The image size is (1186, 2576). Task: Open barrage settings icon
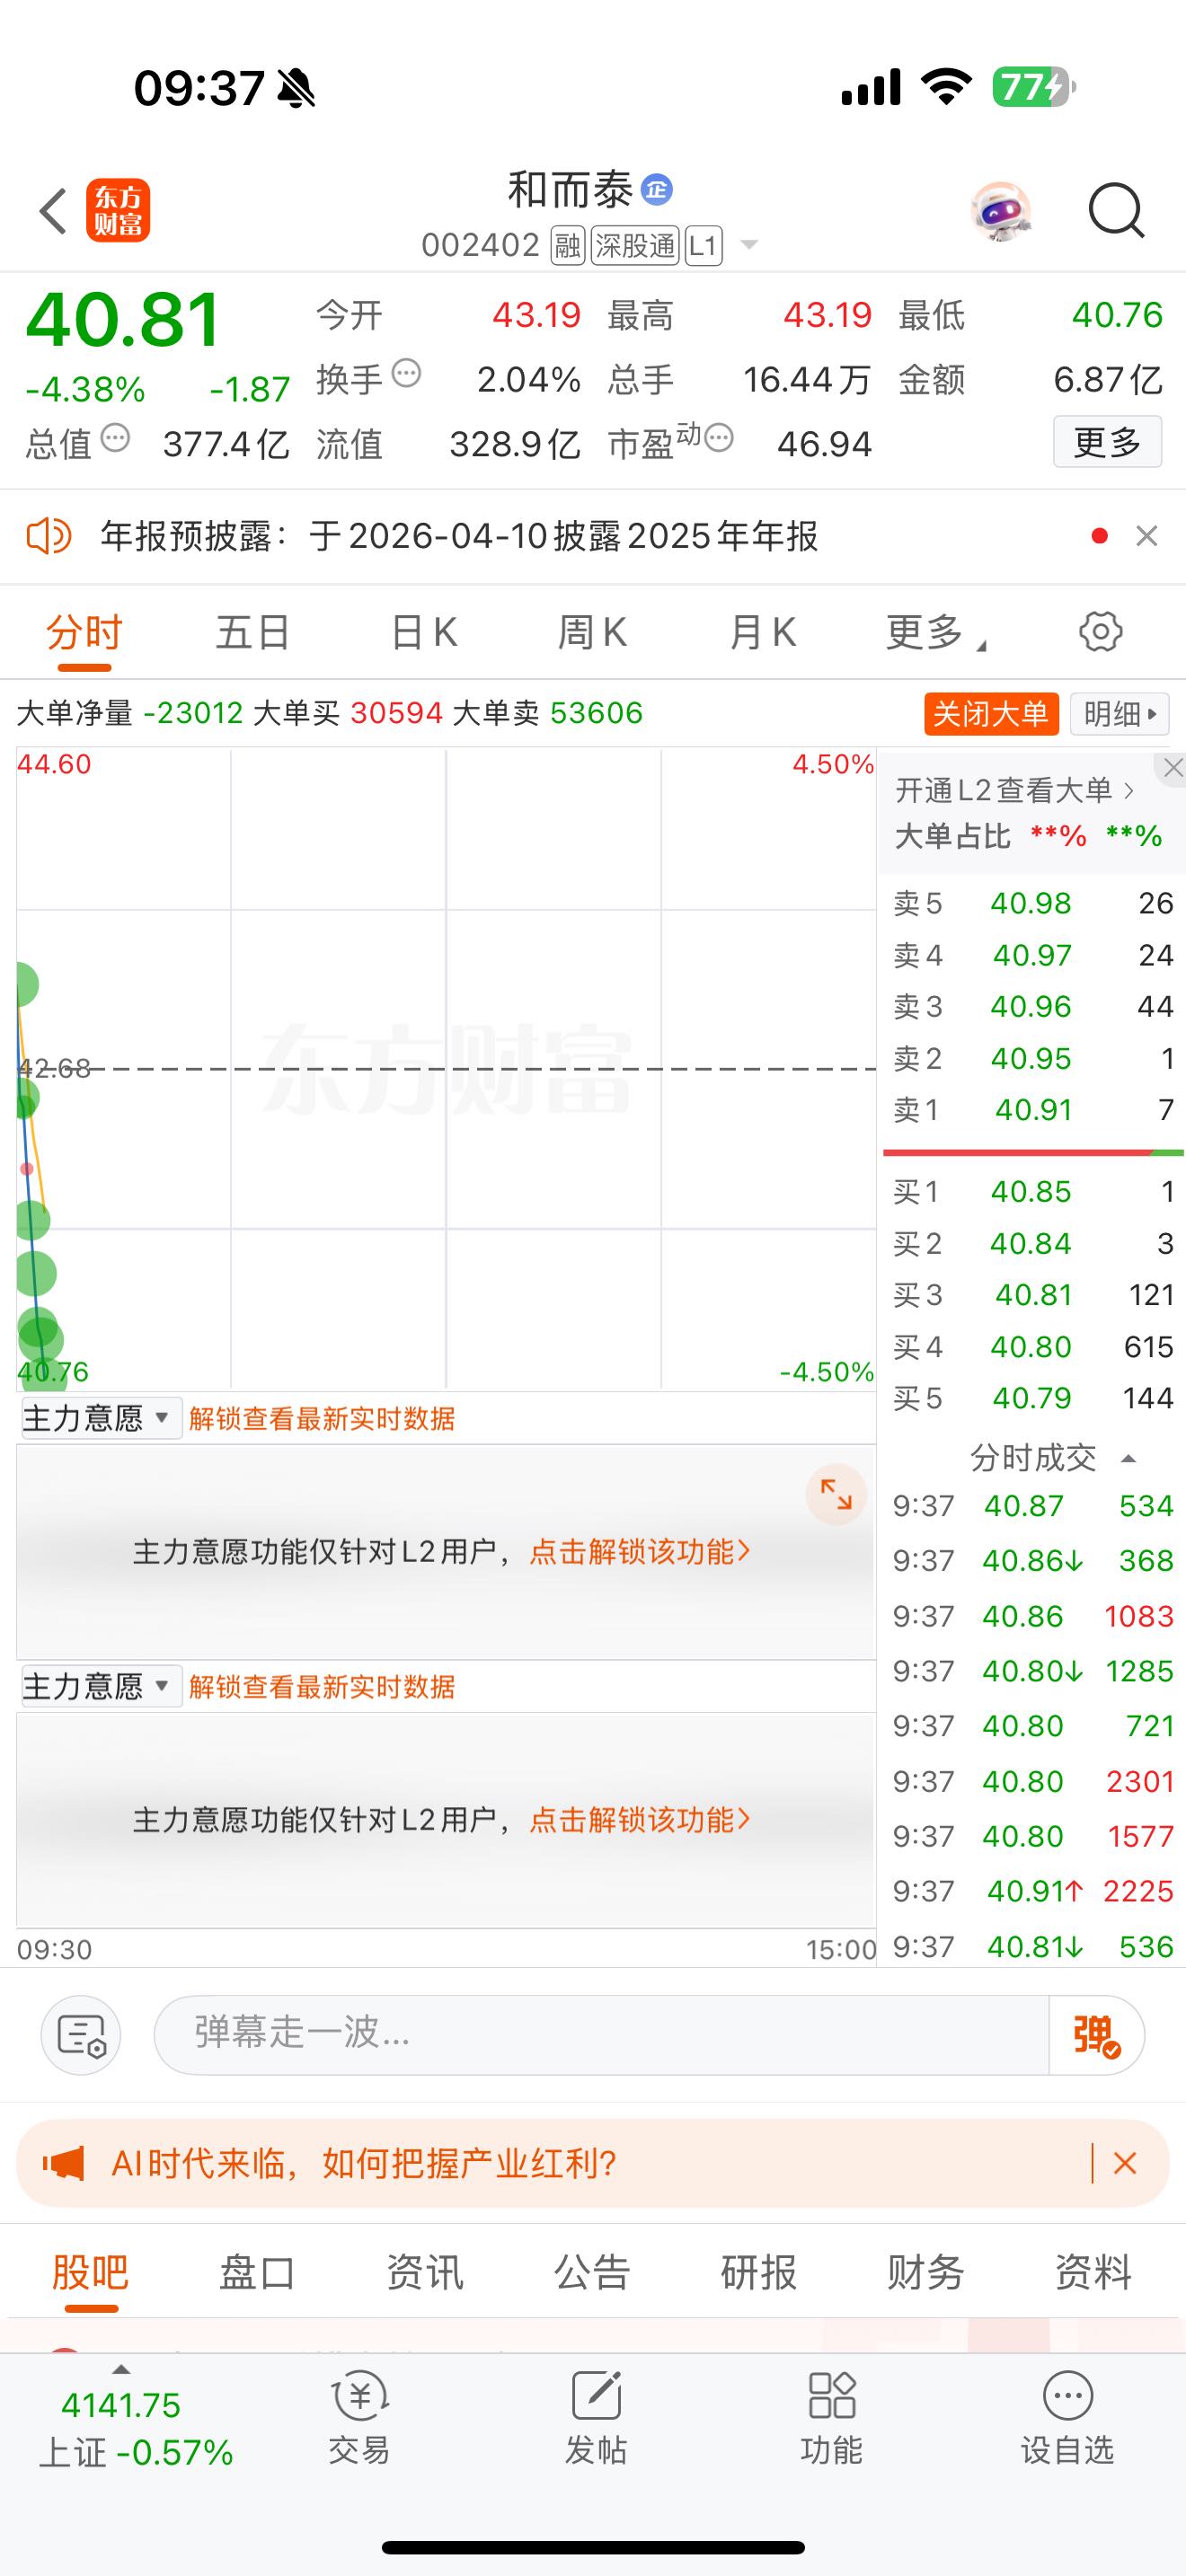pyautogui.click(x=81, y=2035)
